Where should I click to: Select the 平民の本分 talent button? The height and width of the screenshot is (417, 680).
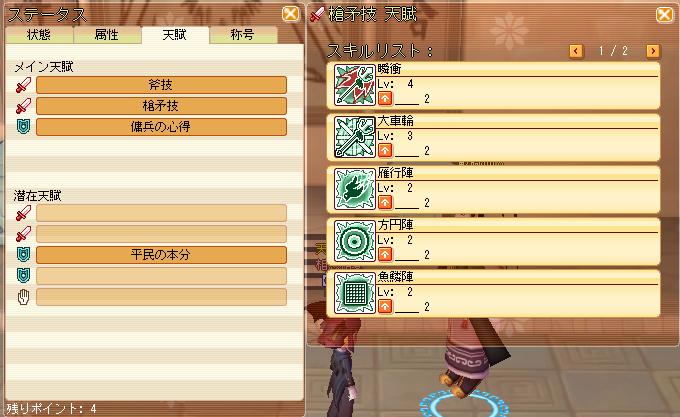pyautogui.click(x=161, y=255)
